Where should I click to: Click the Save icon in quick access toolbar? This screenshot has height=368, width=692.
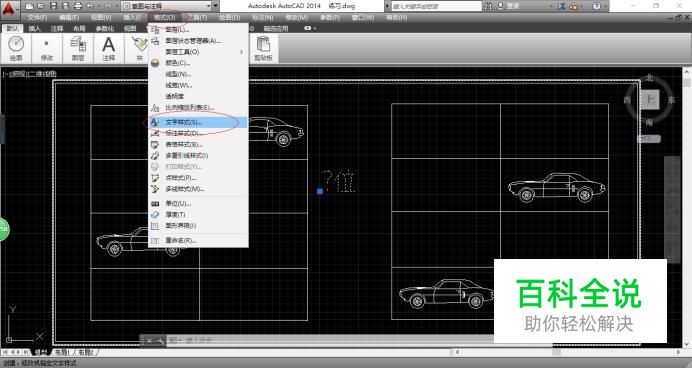53,6
